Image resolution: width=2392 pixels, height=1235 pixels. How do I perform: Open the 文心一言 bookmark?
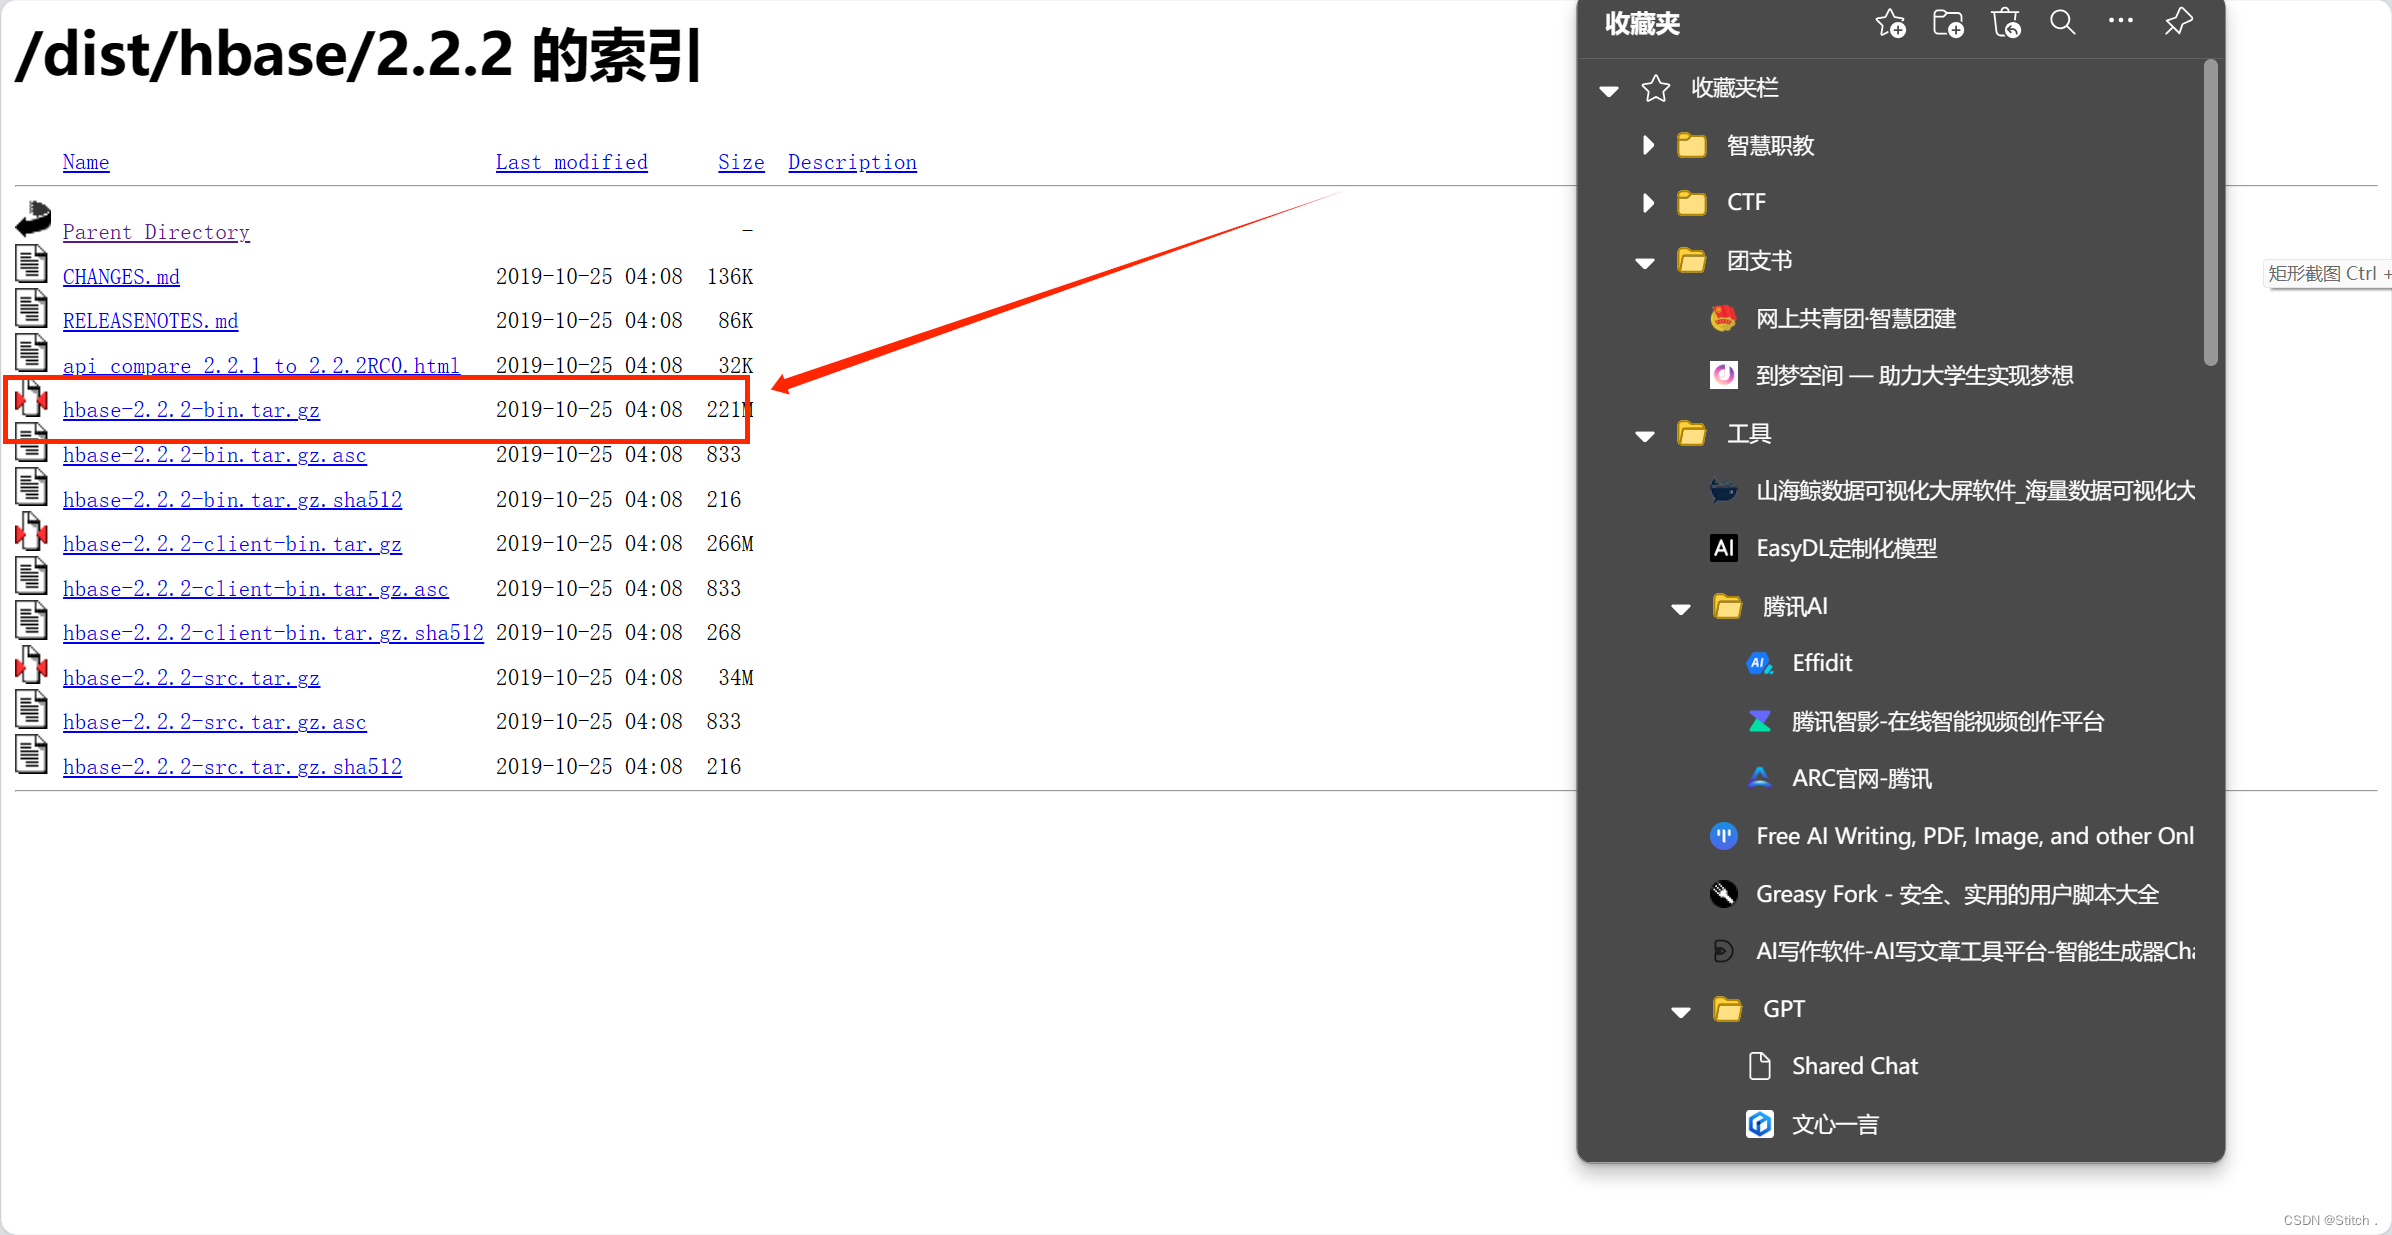tap(1835, 1123)
